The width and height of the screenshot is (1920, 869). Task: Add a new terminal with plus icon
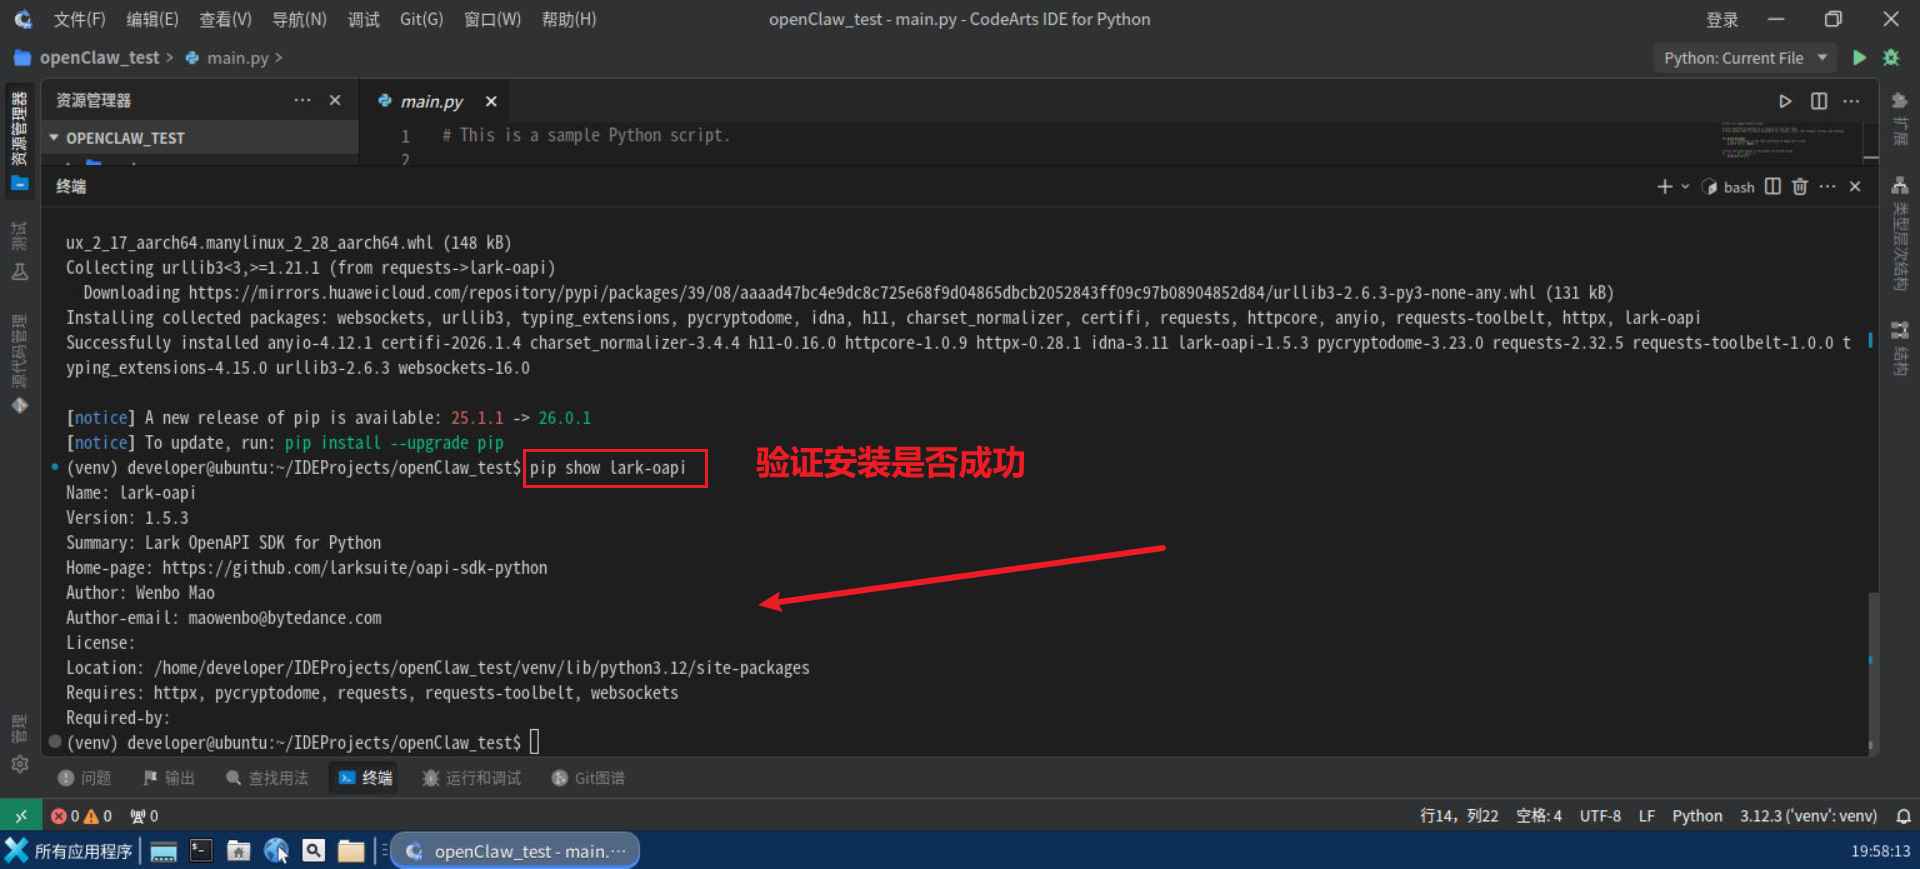[1664, 187]
